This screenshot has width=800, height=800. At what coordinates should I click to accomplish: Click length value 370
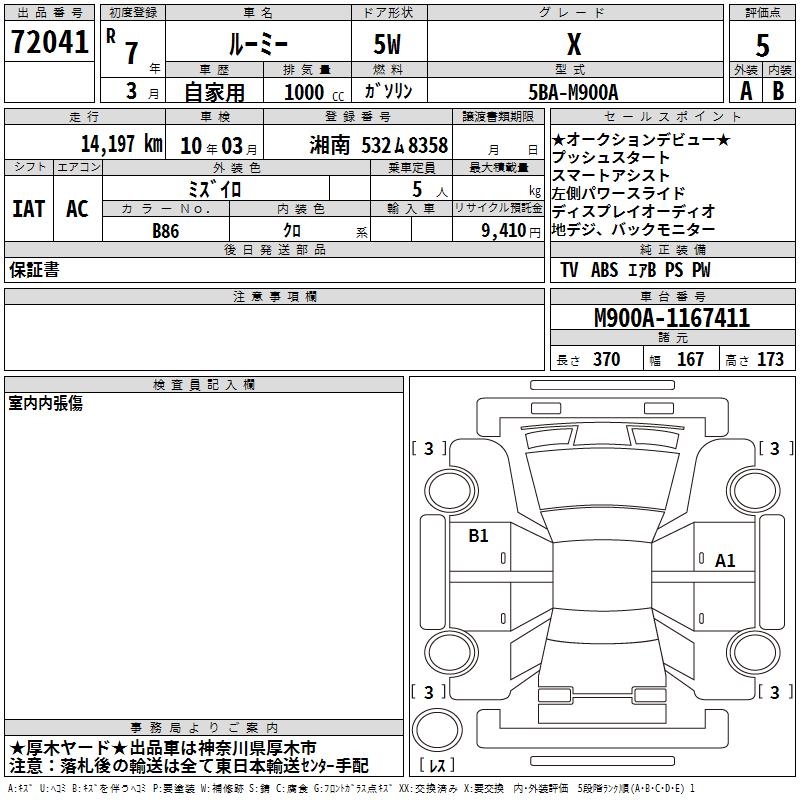(x=607, y=359)
